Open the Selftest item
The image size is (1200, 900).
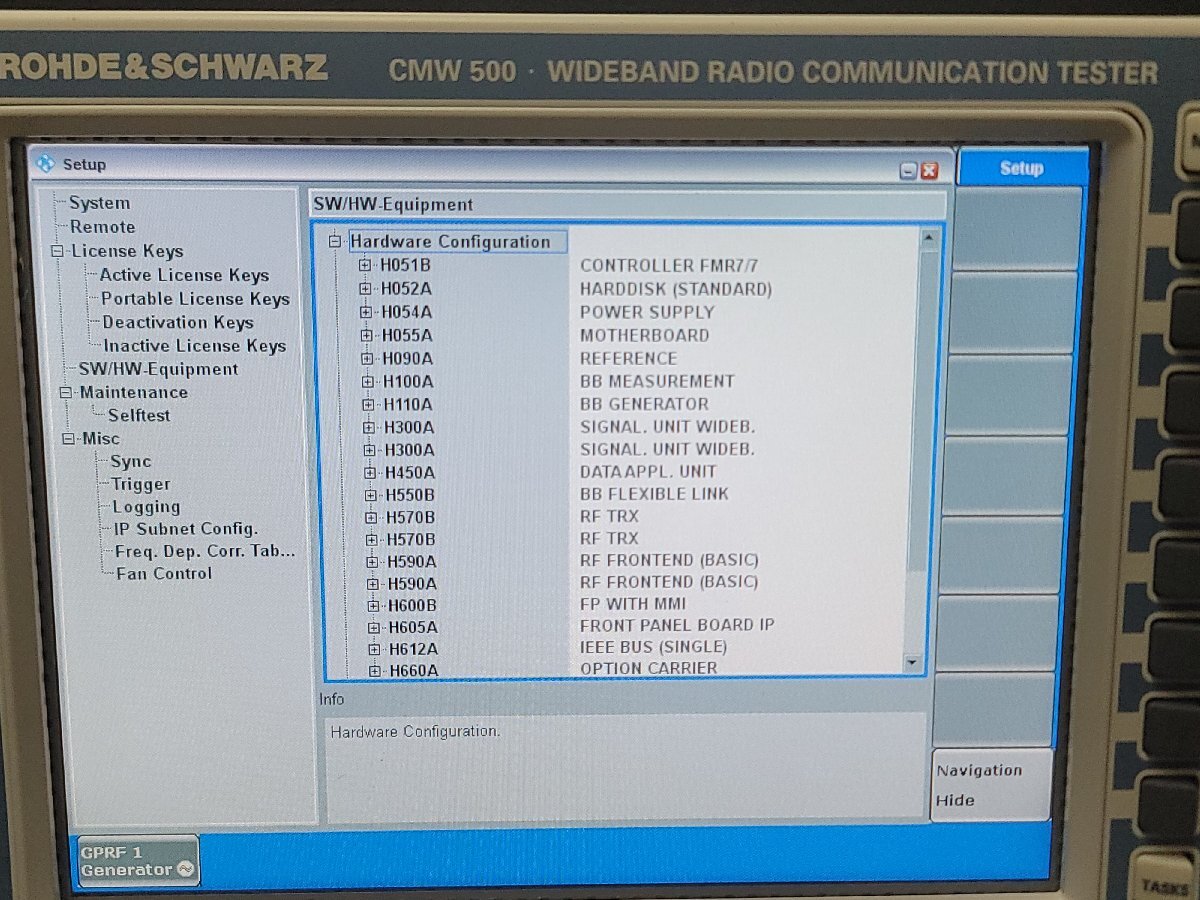[x=139, y=415]
